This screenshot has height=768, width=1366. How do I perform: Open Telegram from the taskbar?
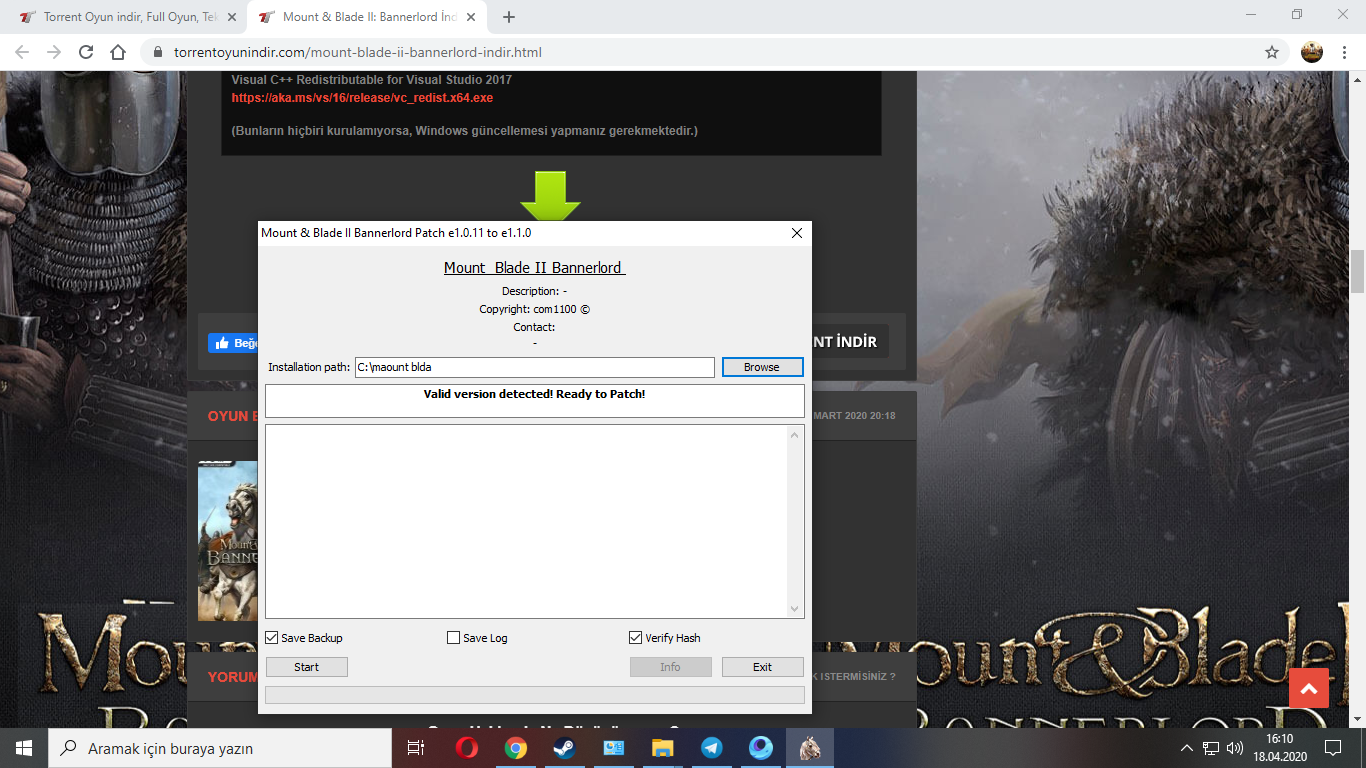point(711,748)
